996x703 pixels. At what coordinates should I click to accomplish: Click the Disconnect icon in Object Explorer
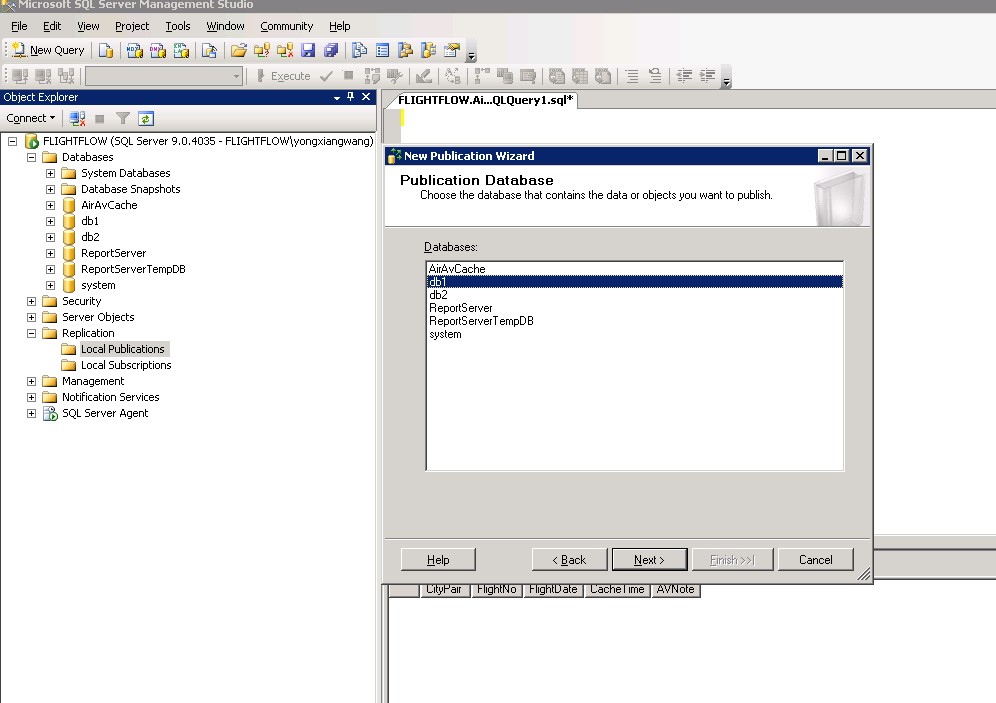pos(77,118)
